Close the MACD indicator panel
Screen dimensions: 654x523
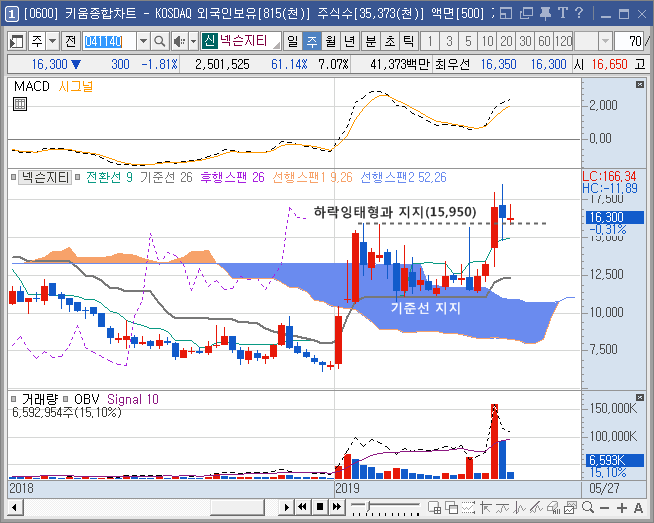pyautogui.click(x=640, y=85)
